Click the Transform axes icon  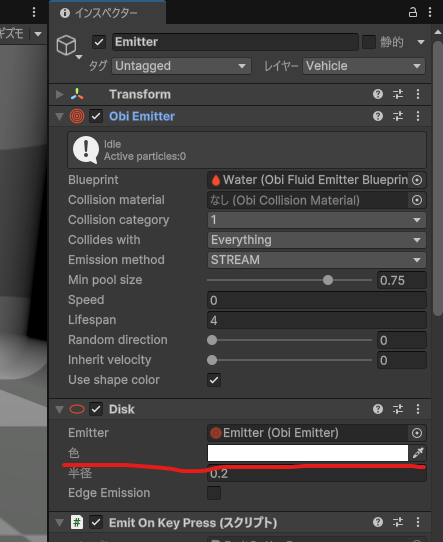click(77, 94)
